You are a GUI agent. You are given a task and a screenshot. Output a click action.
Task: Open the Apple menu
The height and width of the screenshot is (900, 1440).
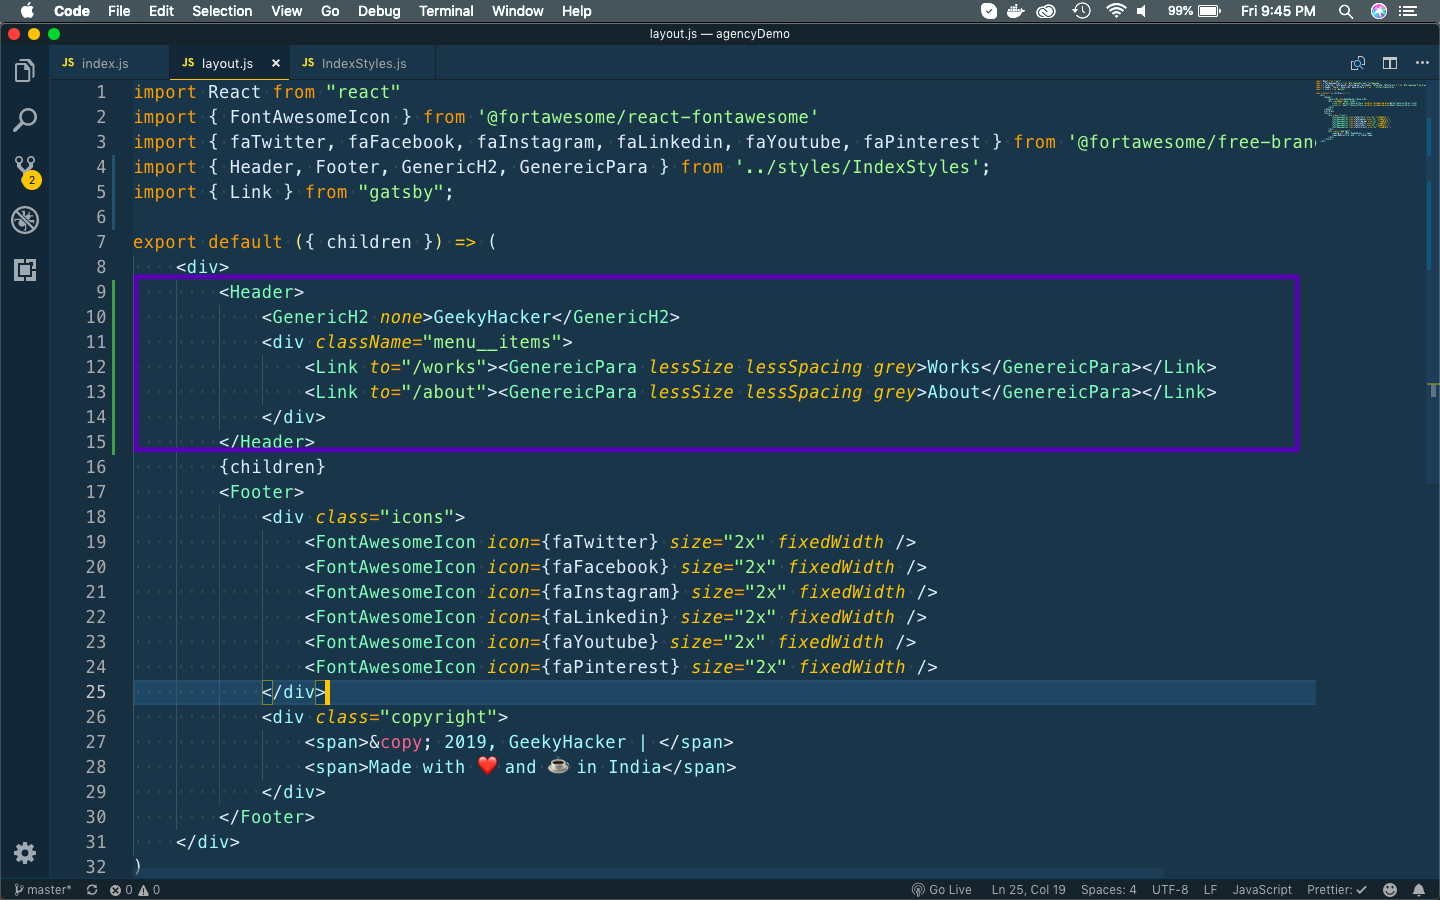27,11
